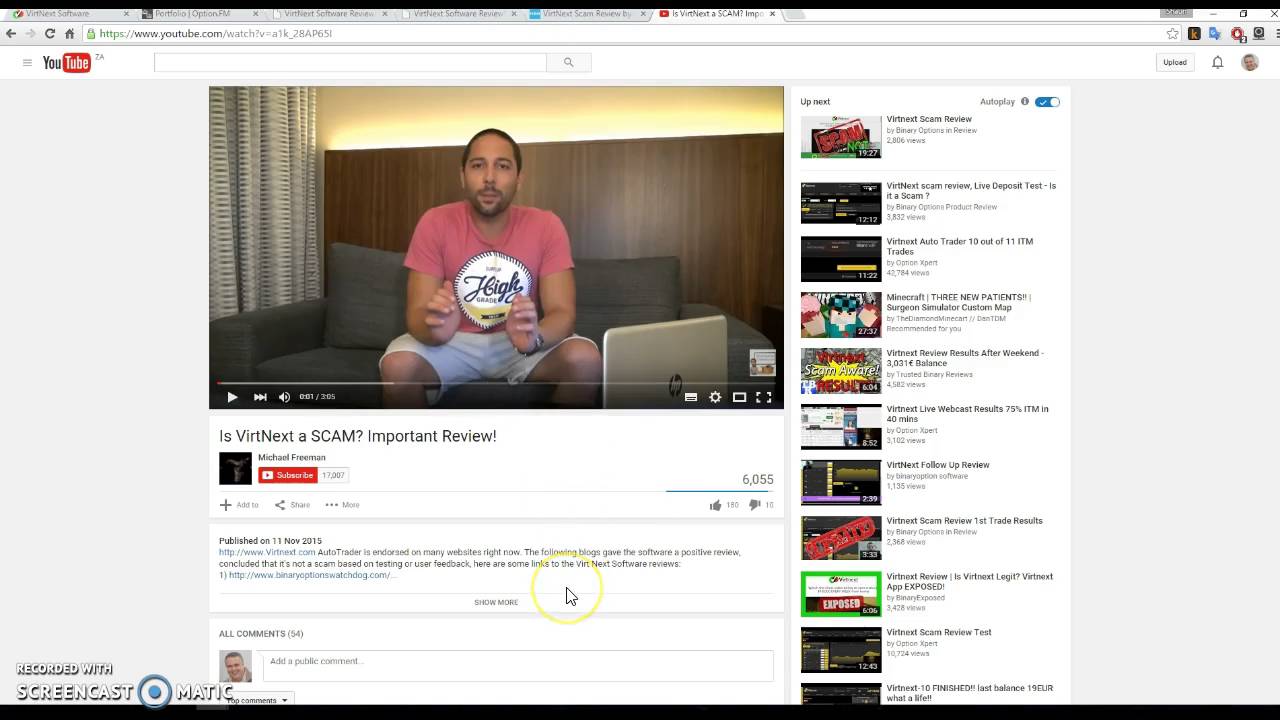
Task: Open the notifications bell
Action: [1217, 62]
